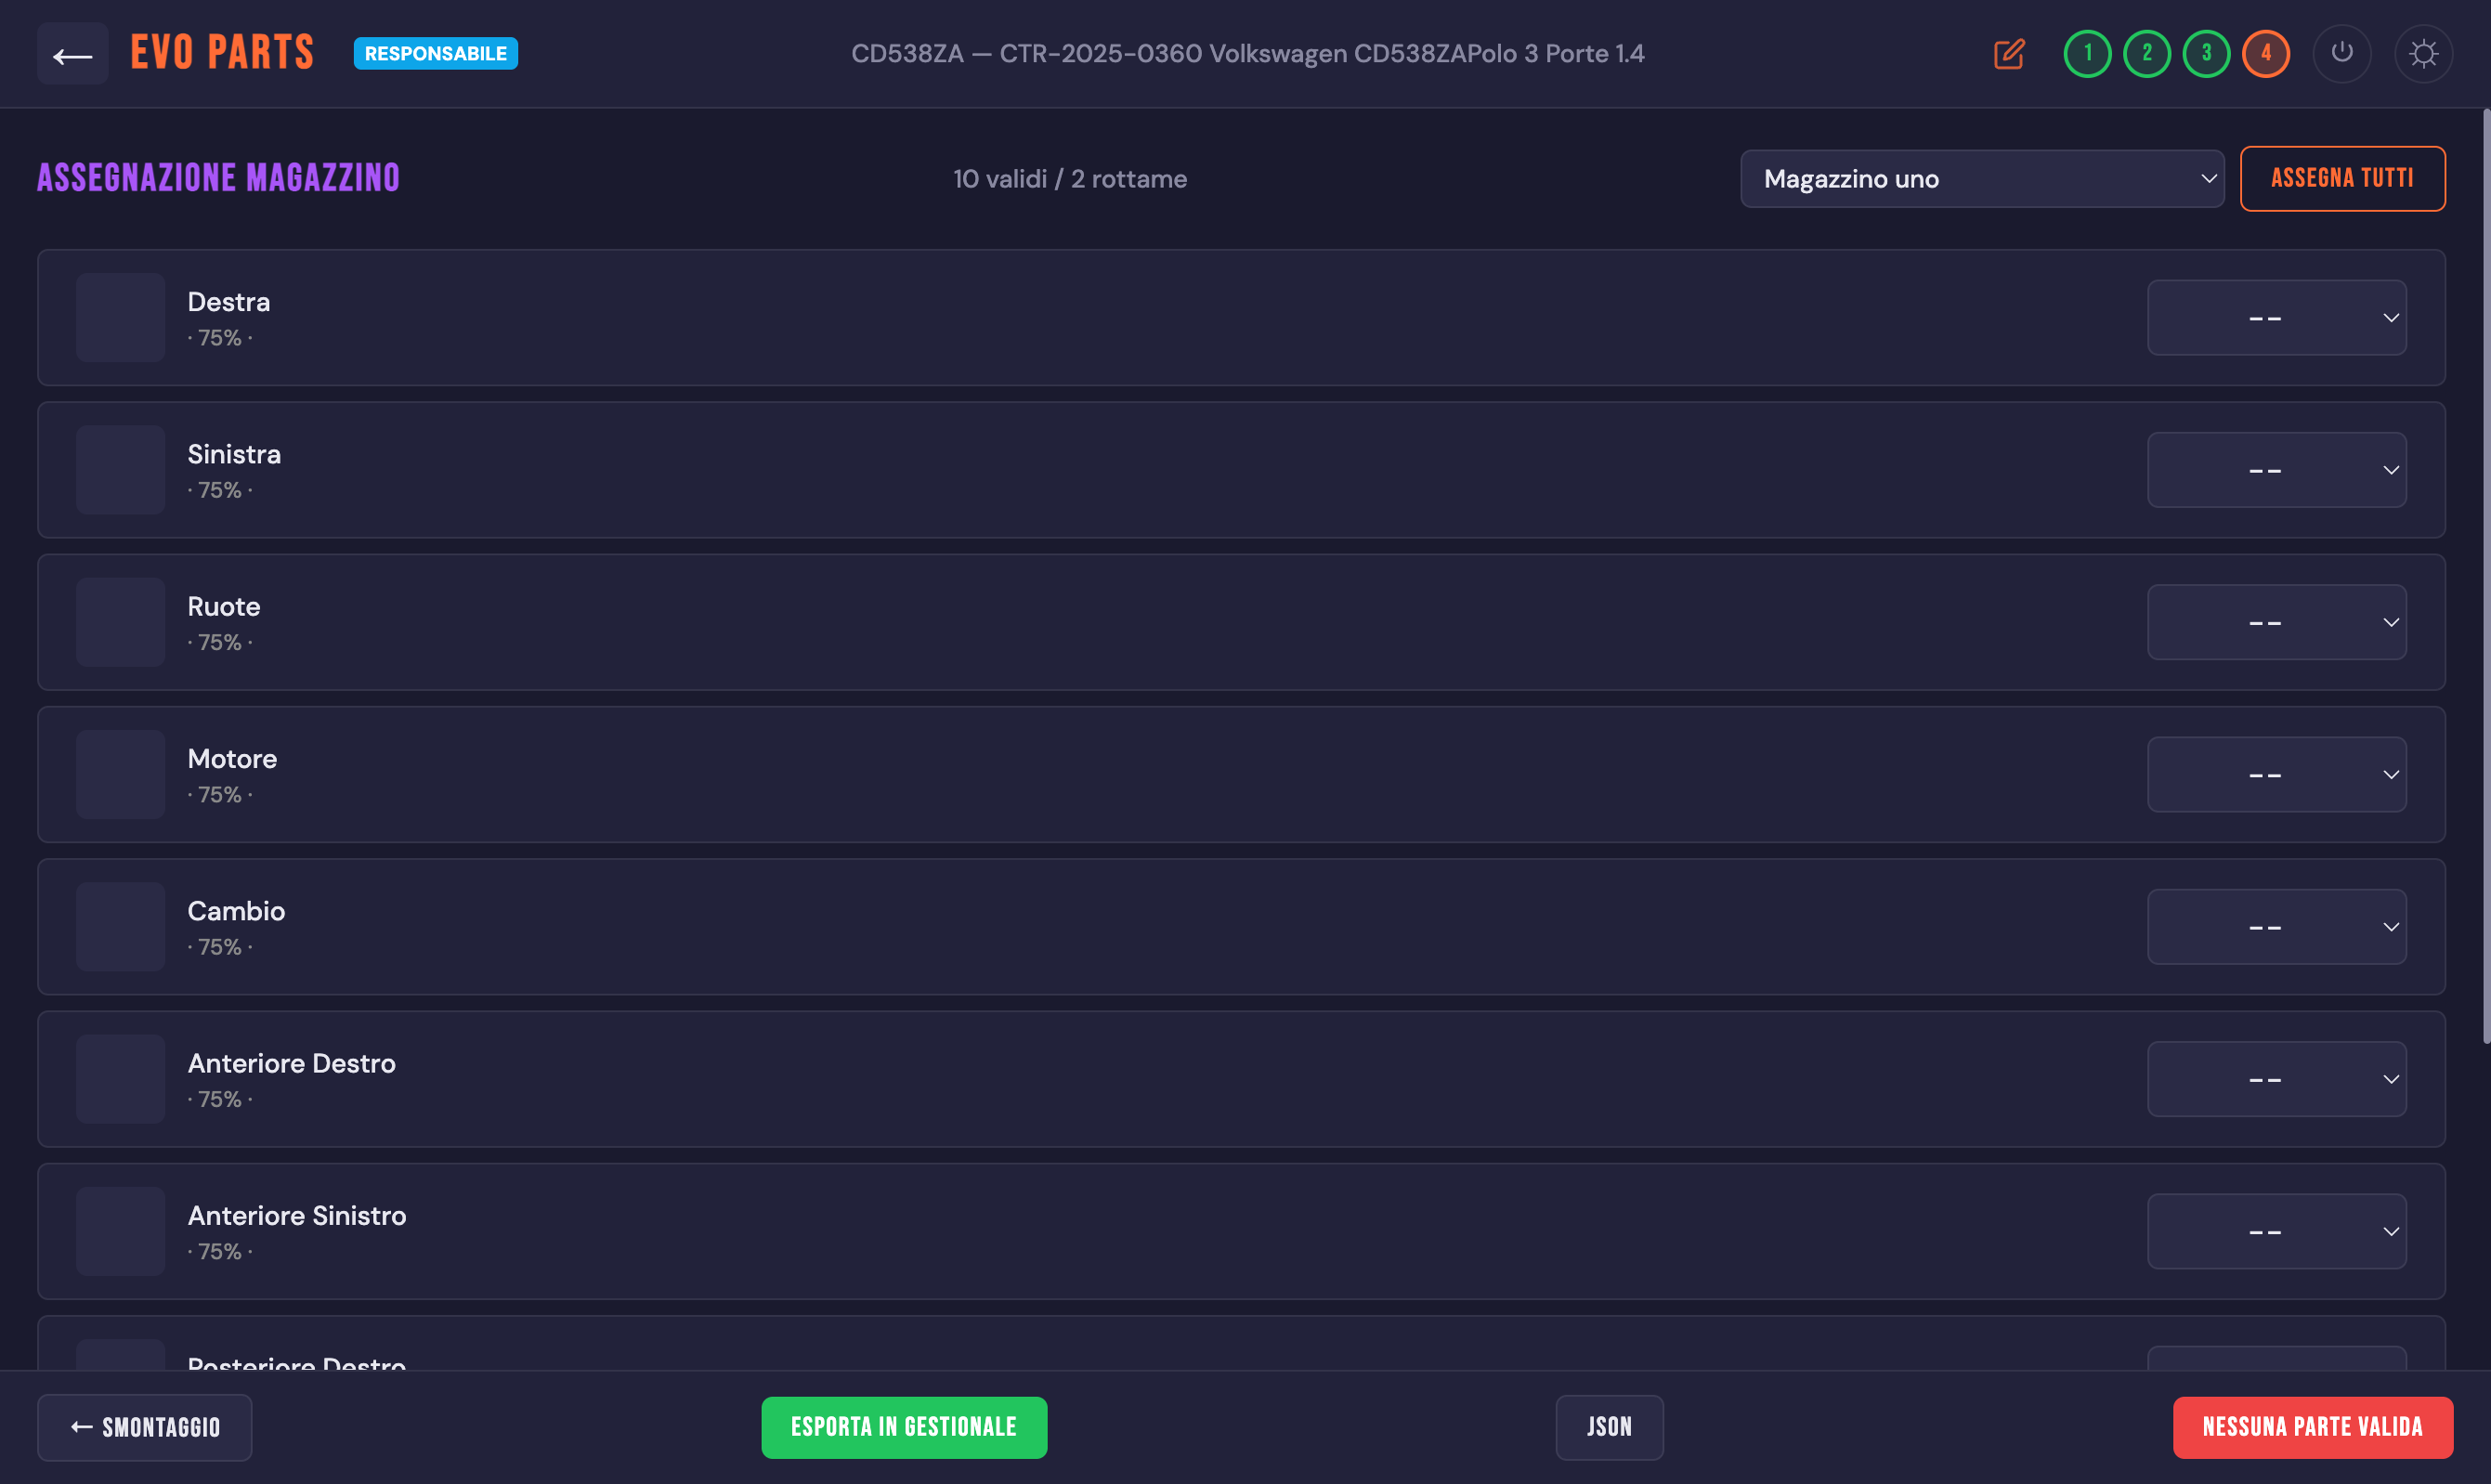Click the power logout icon
Image resolution: width=2491 pixels, height=1484 pixels.
click(2342, 54)
